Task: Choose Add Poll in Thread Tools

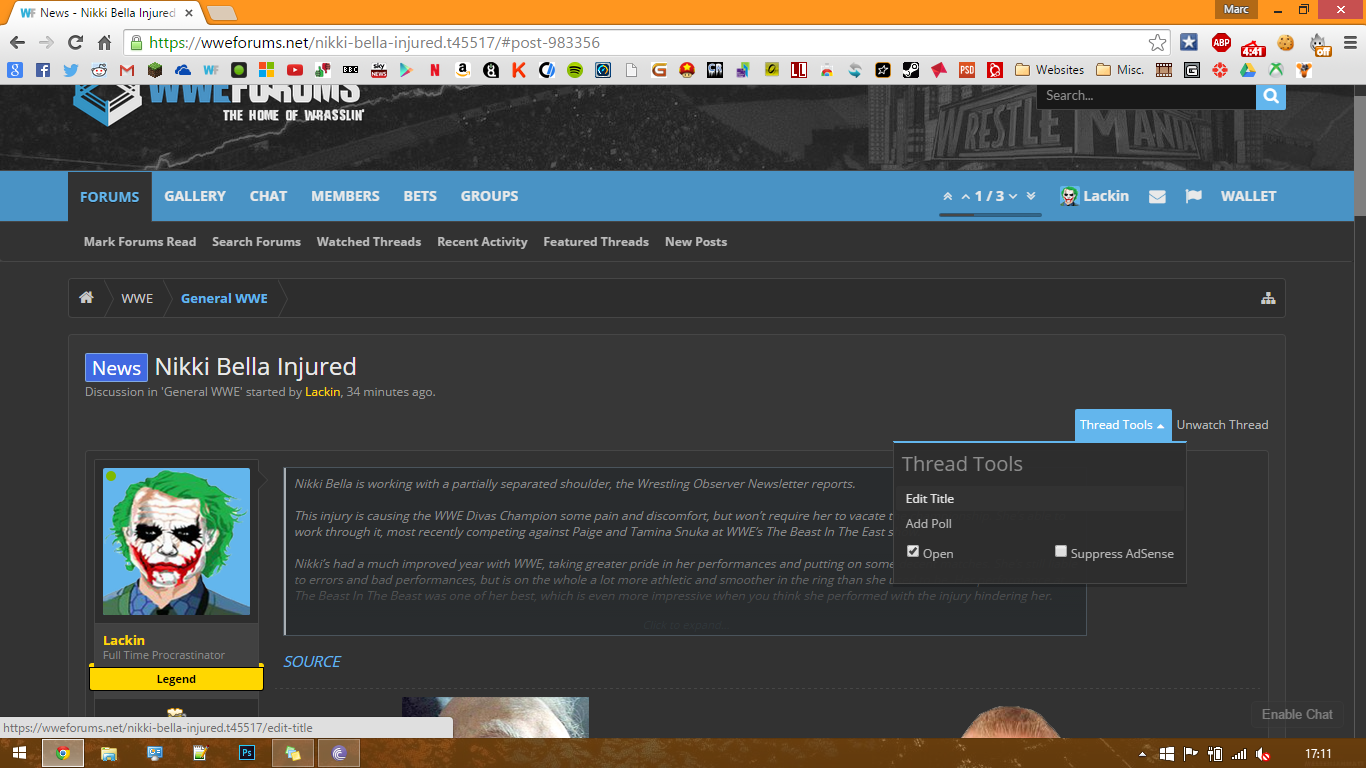Action: pos(928,524)
